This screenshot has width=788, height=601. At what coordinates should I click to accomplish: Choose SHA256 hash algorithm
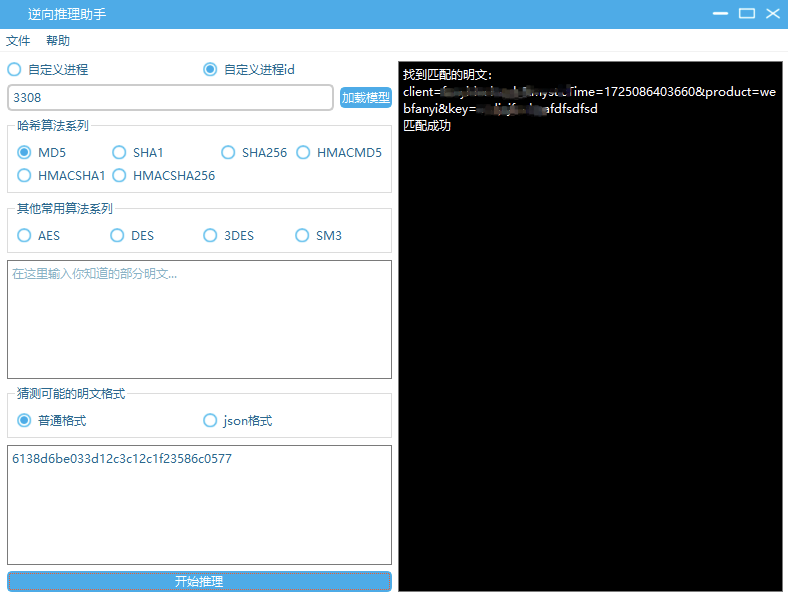tap(229, 153)
